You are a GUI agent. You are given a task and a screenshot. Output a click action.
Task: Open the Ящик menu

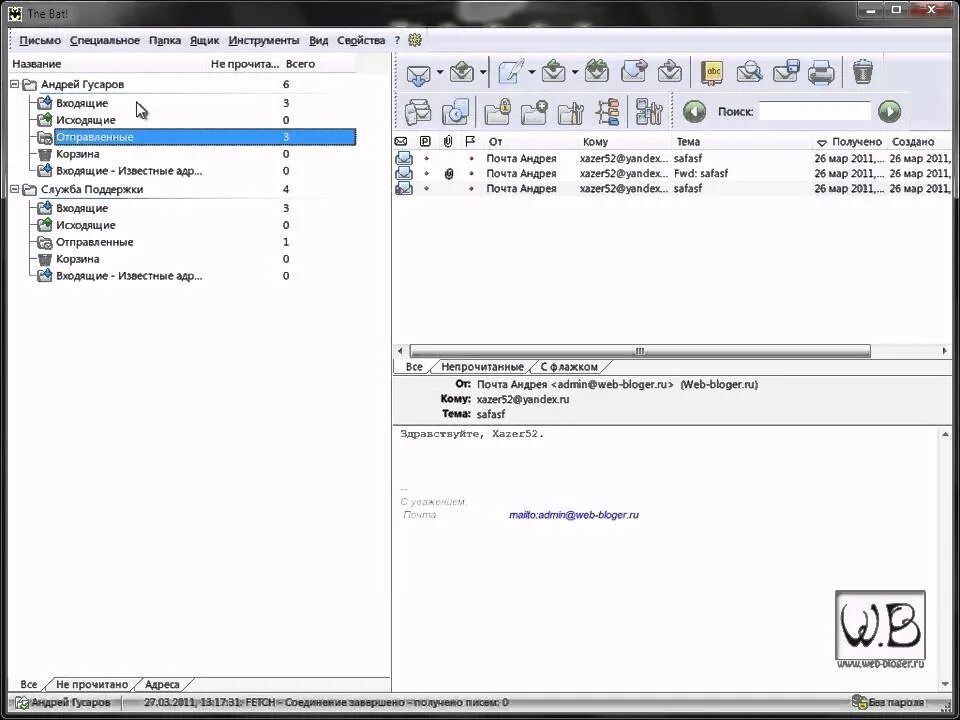coord(204,40)
